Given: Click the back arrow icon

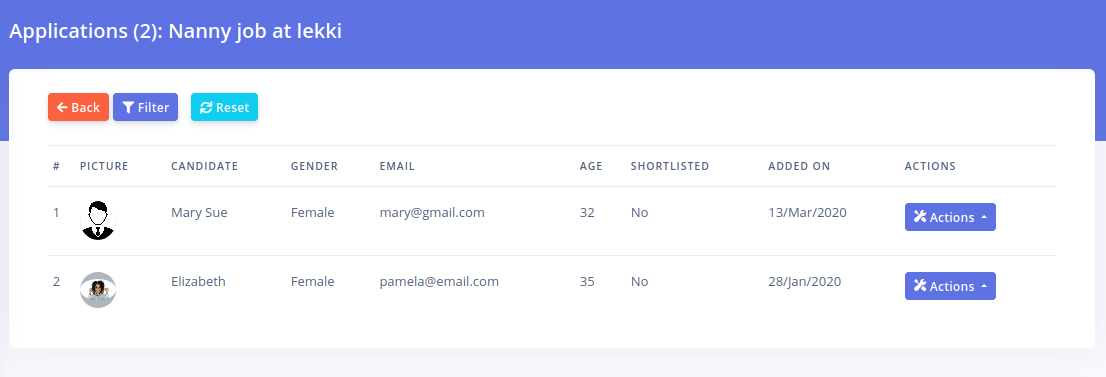Looking at the screenshot, I should coord(62,107).
